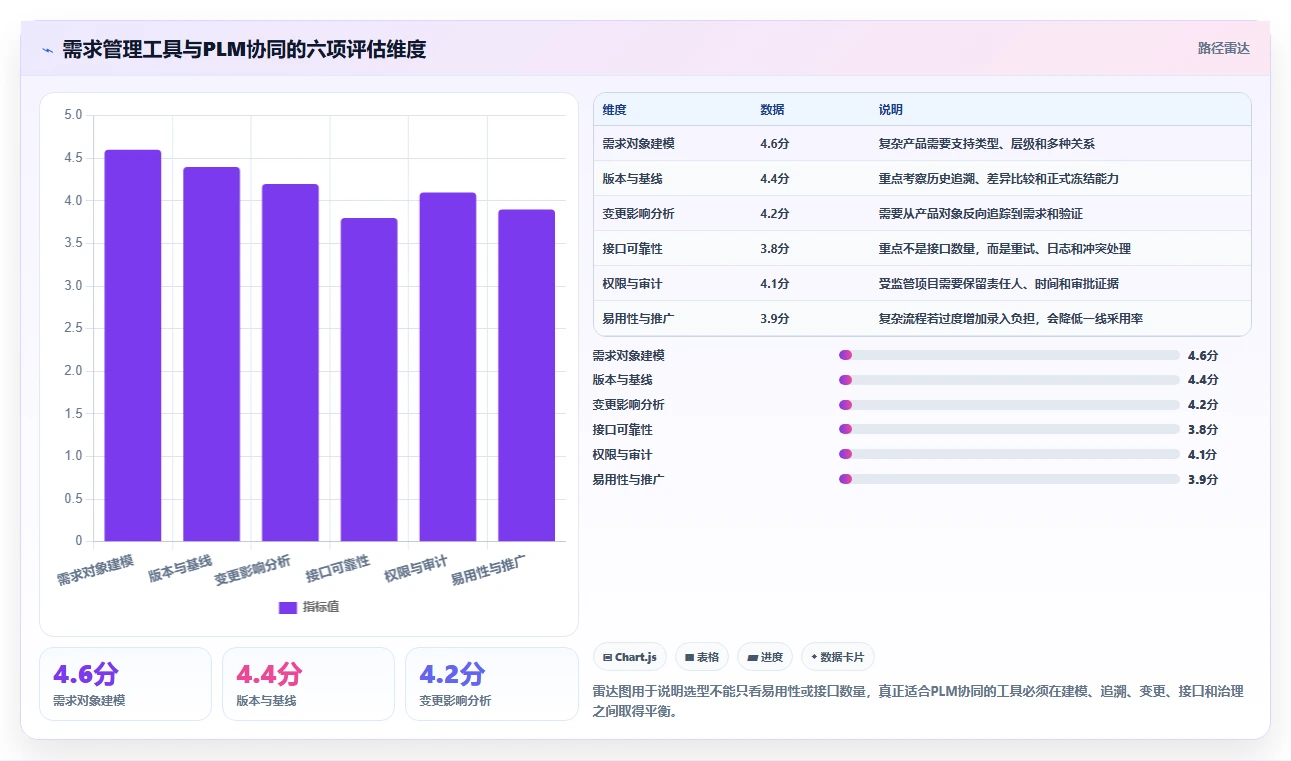Select the 接口可靠性 bar in chart
Image resolution: width=1291 pixels, height=761 pixels.
(369, 380)
